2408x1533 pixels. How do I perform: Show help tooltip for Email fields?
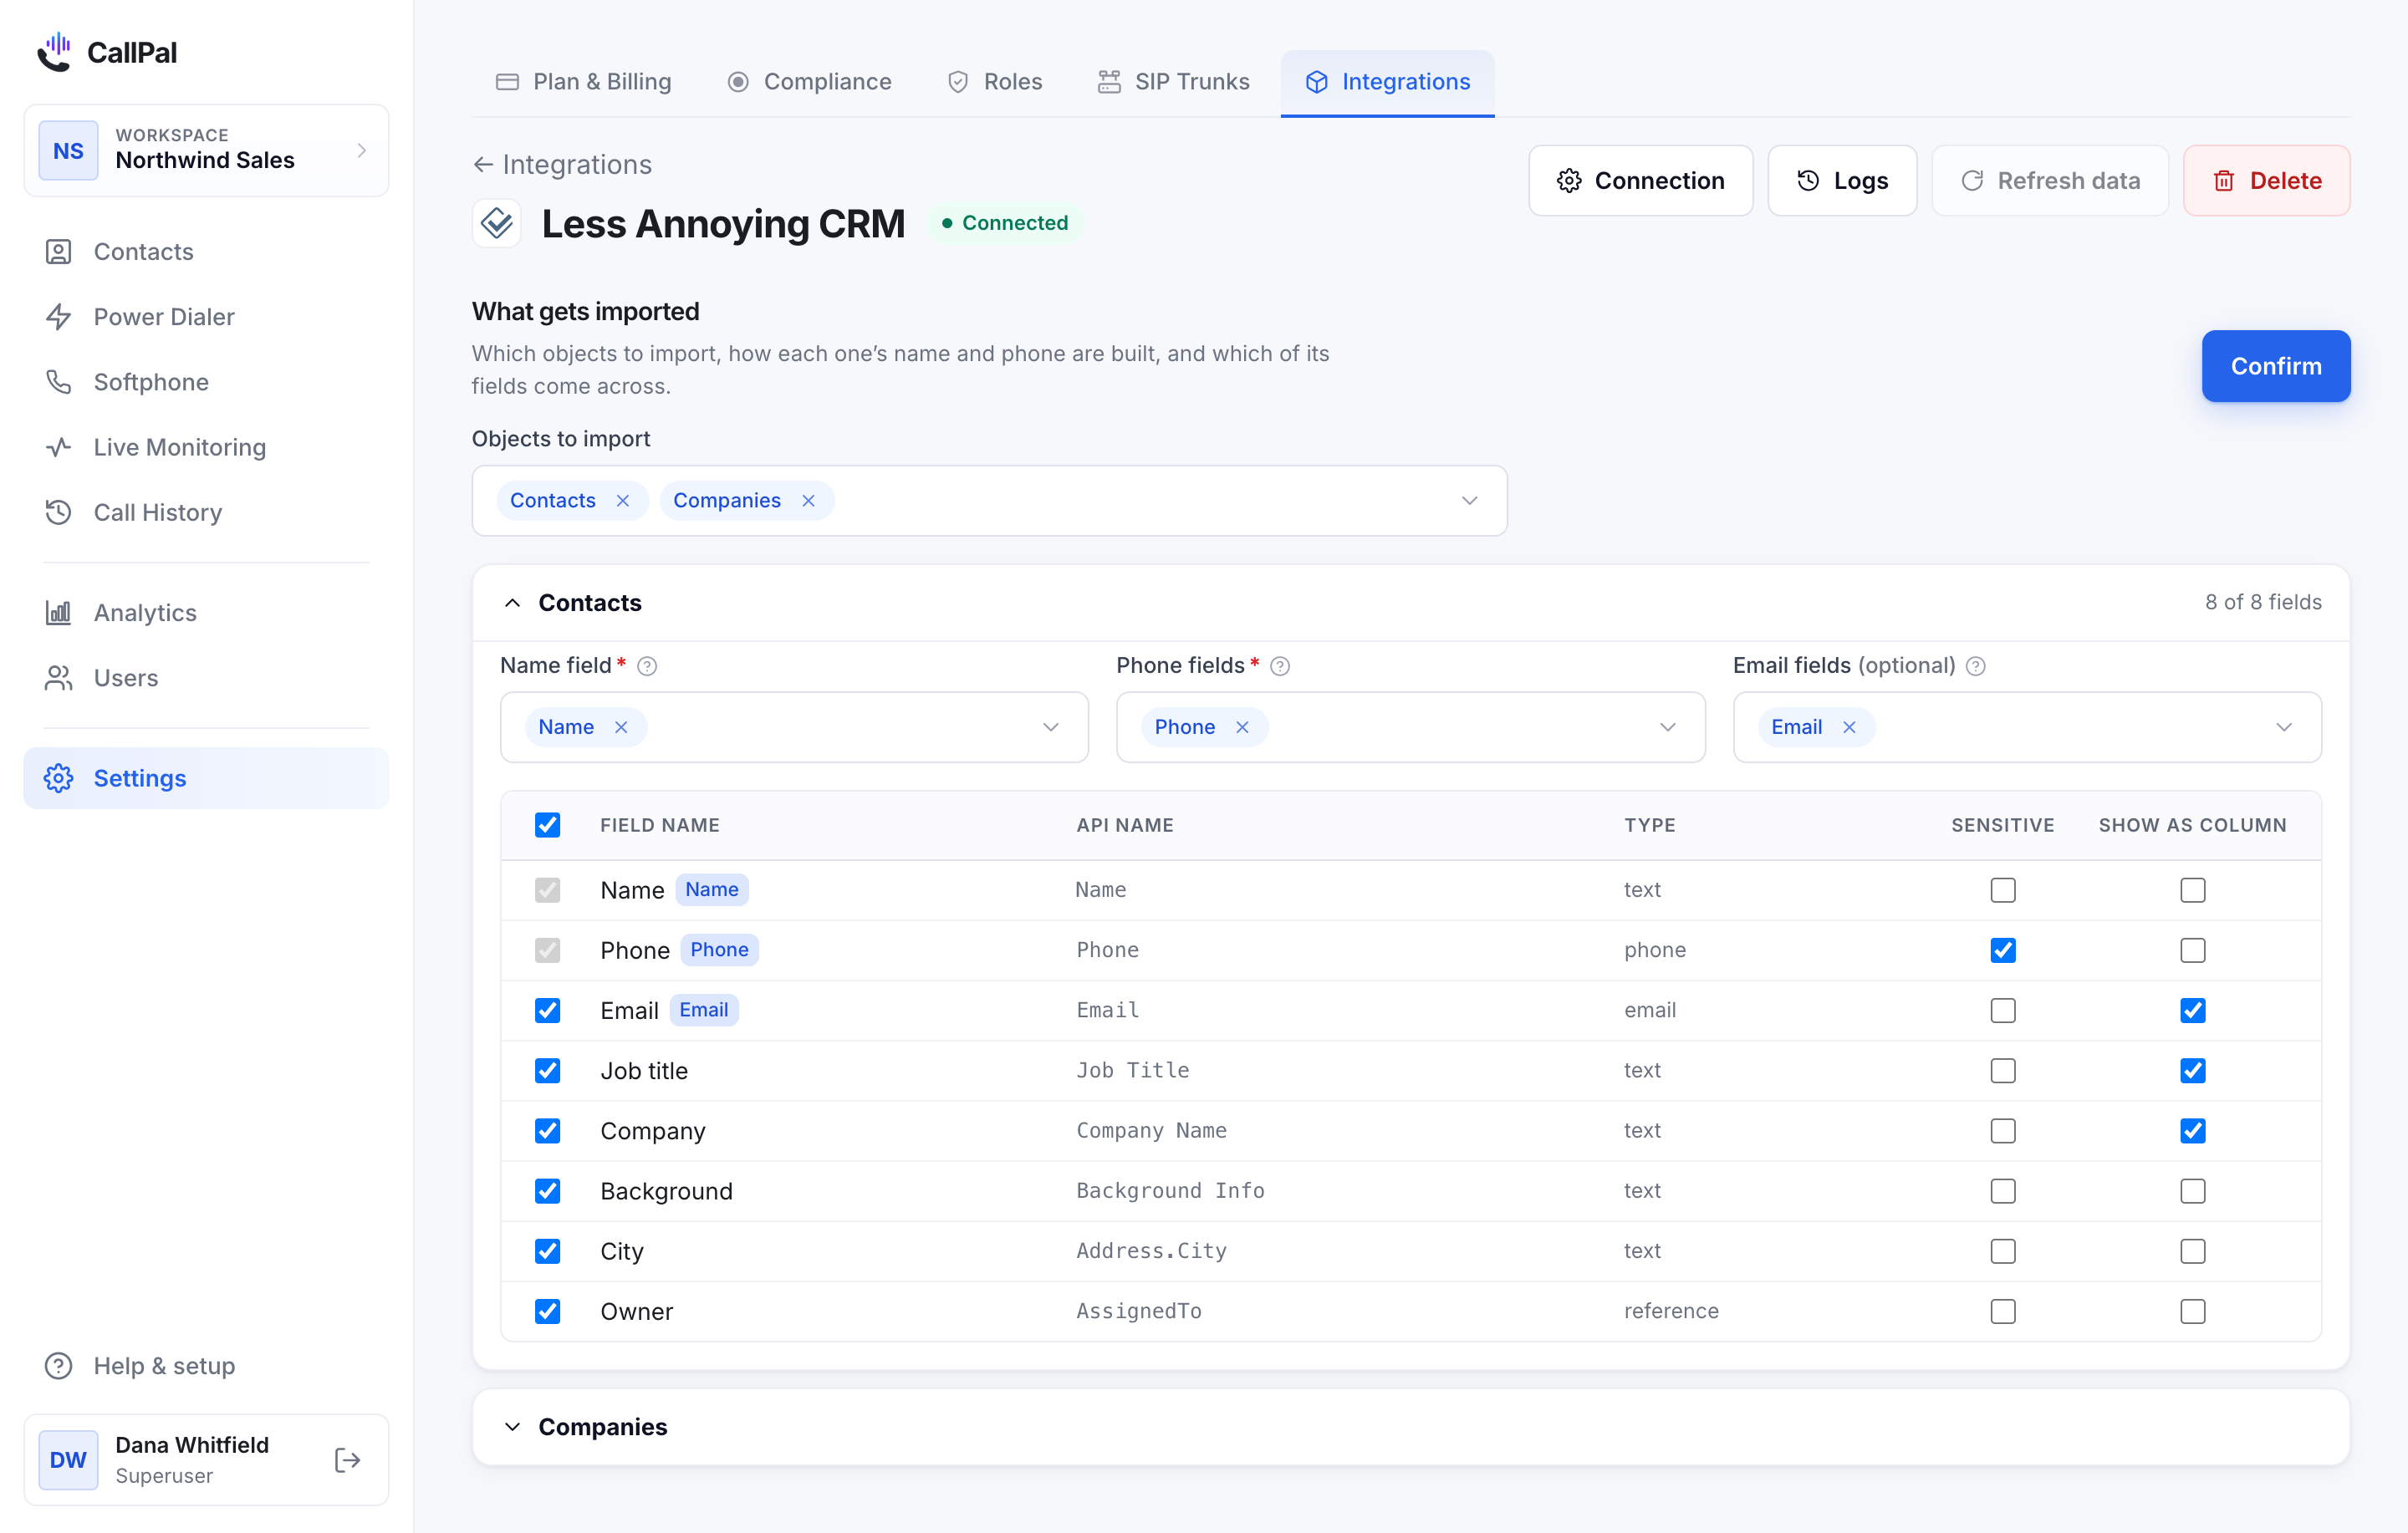tap(1976, 667)
